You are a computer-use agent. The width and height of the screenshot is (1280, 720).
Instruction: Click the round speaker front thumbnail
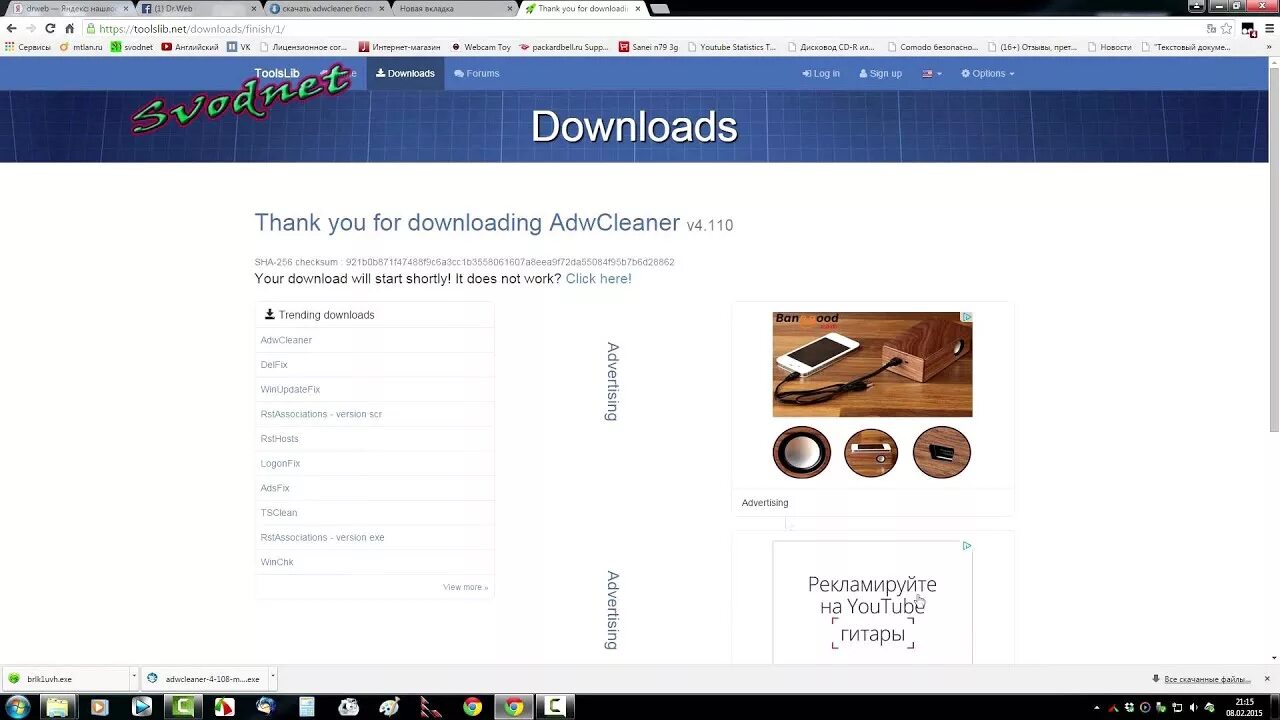[x=801, y=452]
